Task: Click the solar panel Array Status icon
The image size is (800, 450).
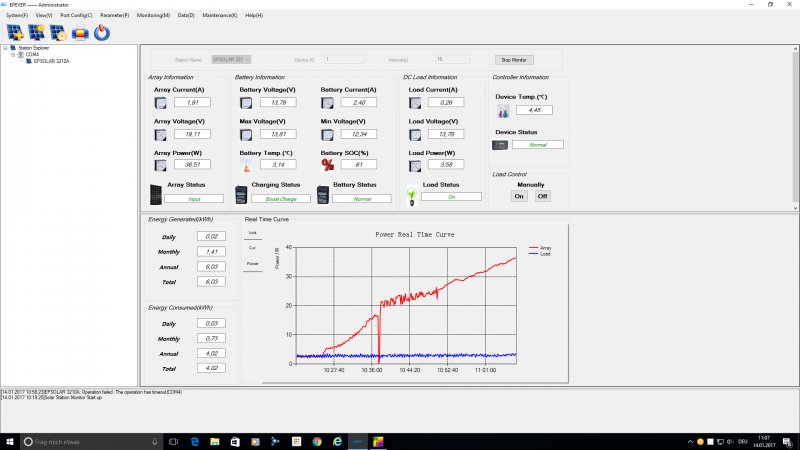Action: [x=156, y=195]
